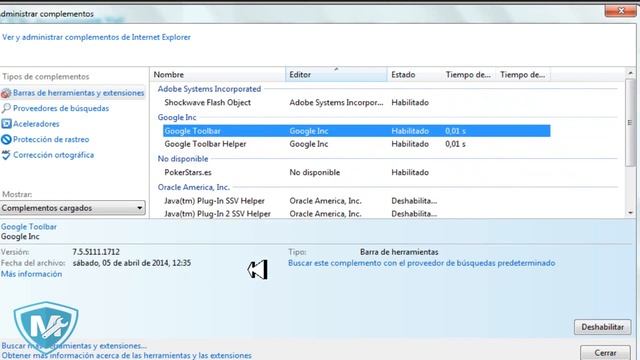Click the 0,01 s value for Google Toolbar Helper
This screenshot has width=640, height=360.
(x=455, y=144)
